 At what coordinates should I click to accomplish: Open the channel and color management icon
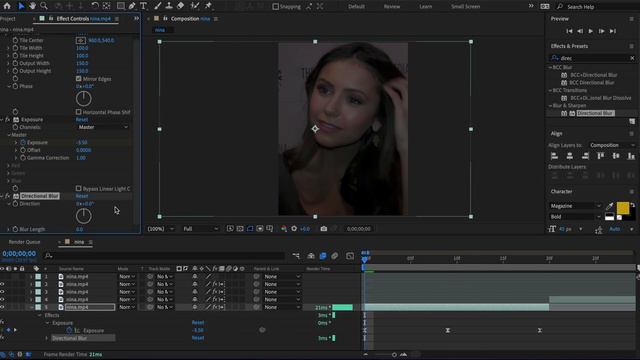pyautogui.click(x=284, y=229)
